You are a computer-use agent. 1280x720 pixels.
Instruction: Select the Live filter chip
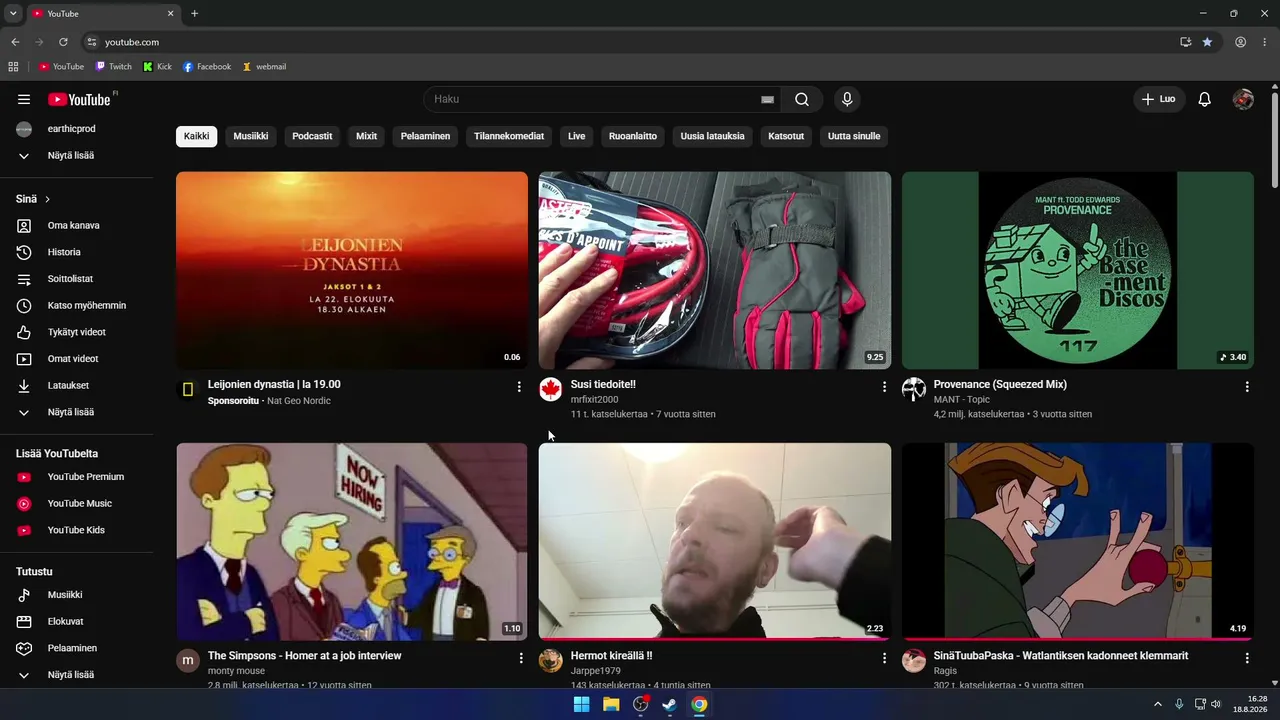pos(577,136)
